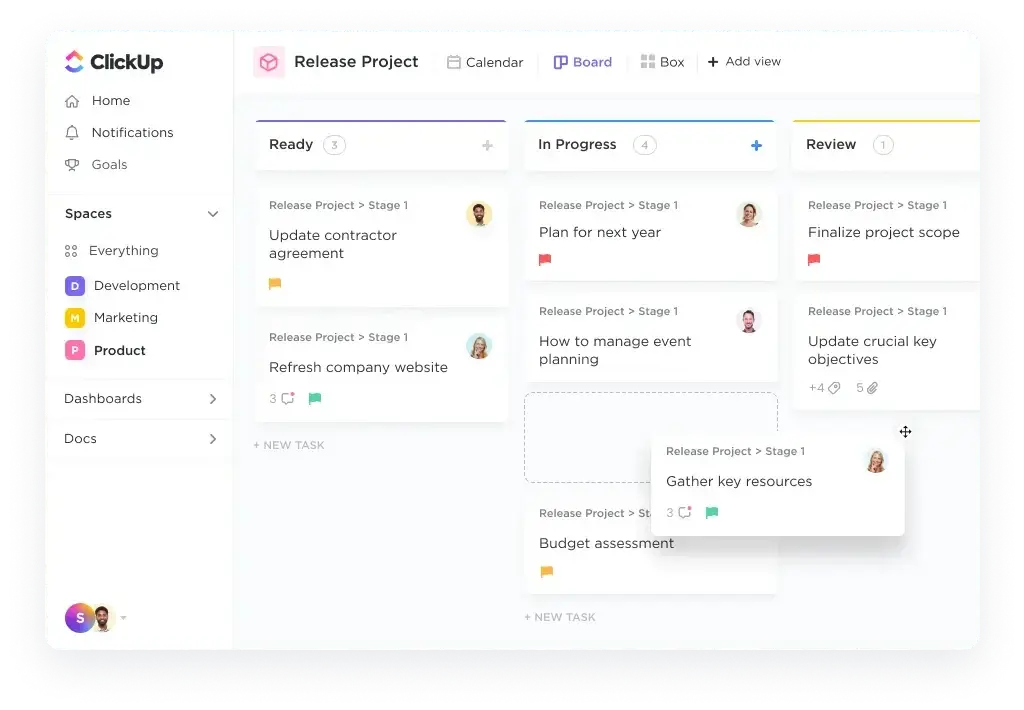Open the Docs label
This screenshot has height=710, width=1024.
click(80, 439)
